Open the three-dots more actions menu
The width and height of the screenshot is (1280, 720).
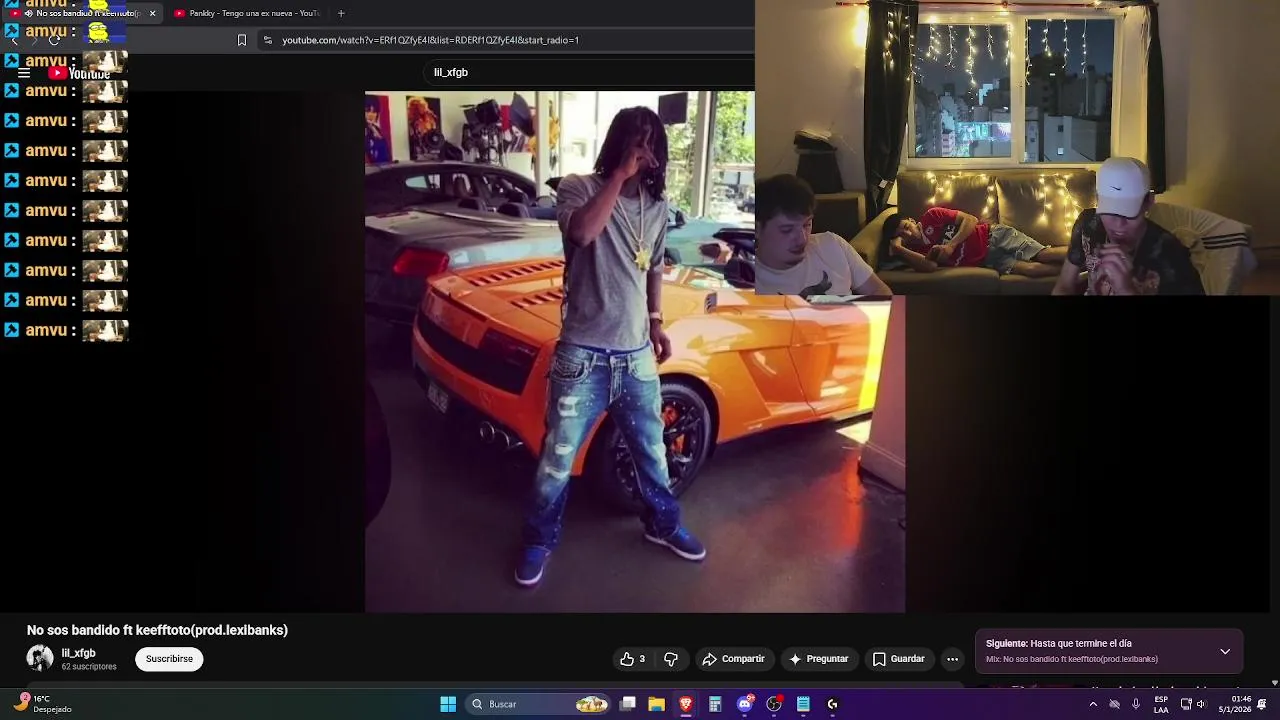tap(952, 659)
